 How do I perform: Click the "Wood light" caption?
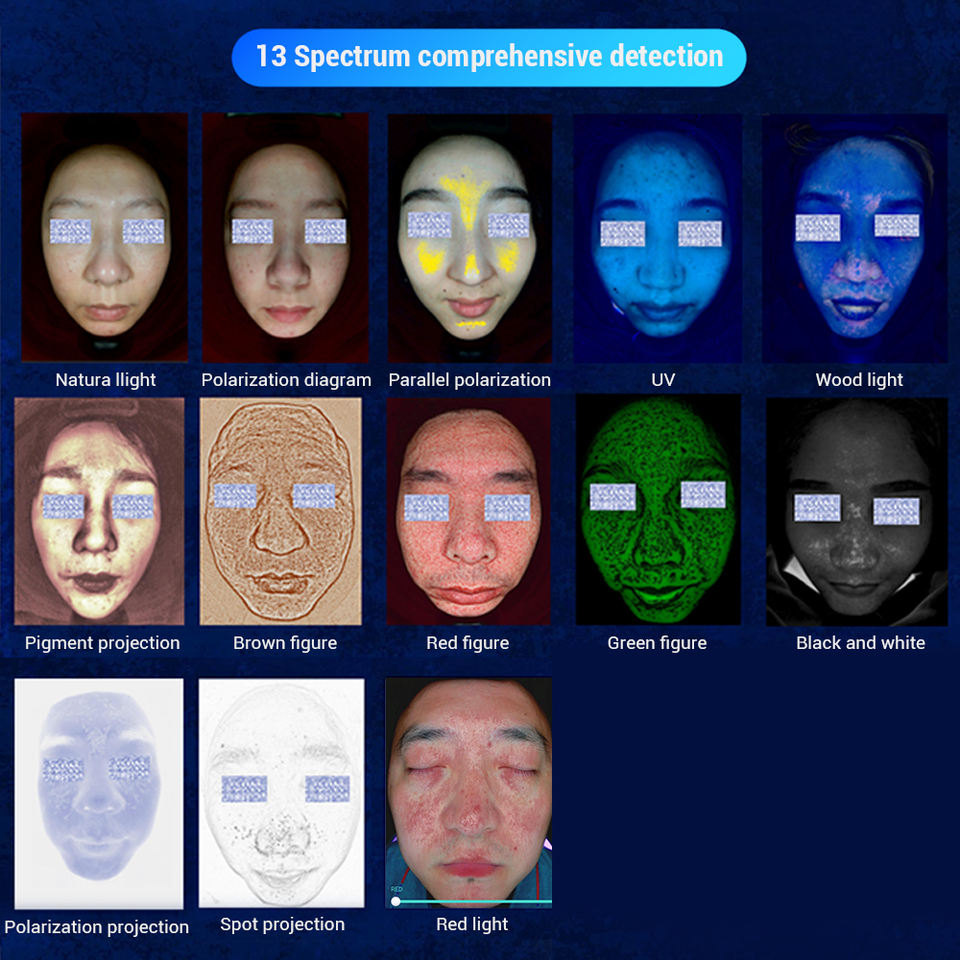point(859,380)
